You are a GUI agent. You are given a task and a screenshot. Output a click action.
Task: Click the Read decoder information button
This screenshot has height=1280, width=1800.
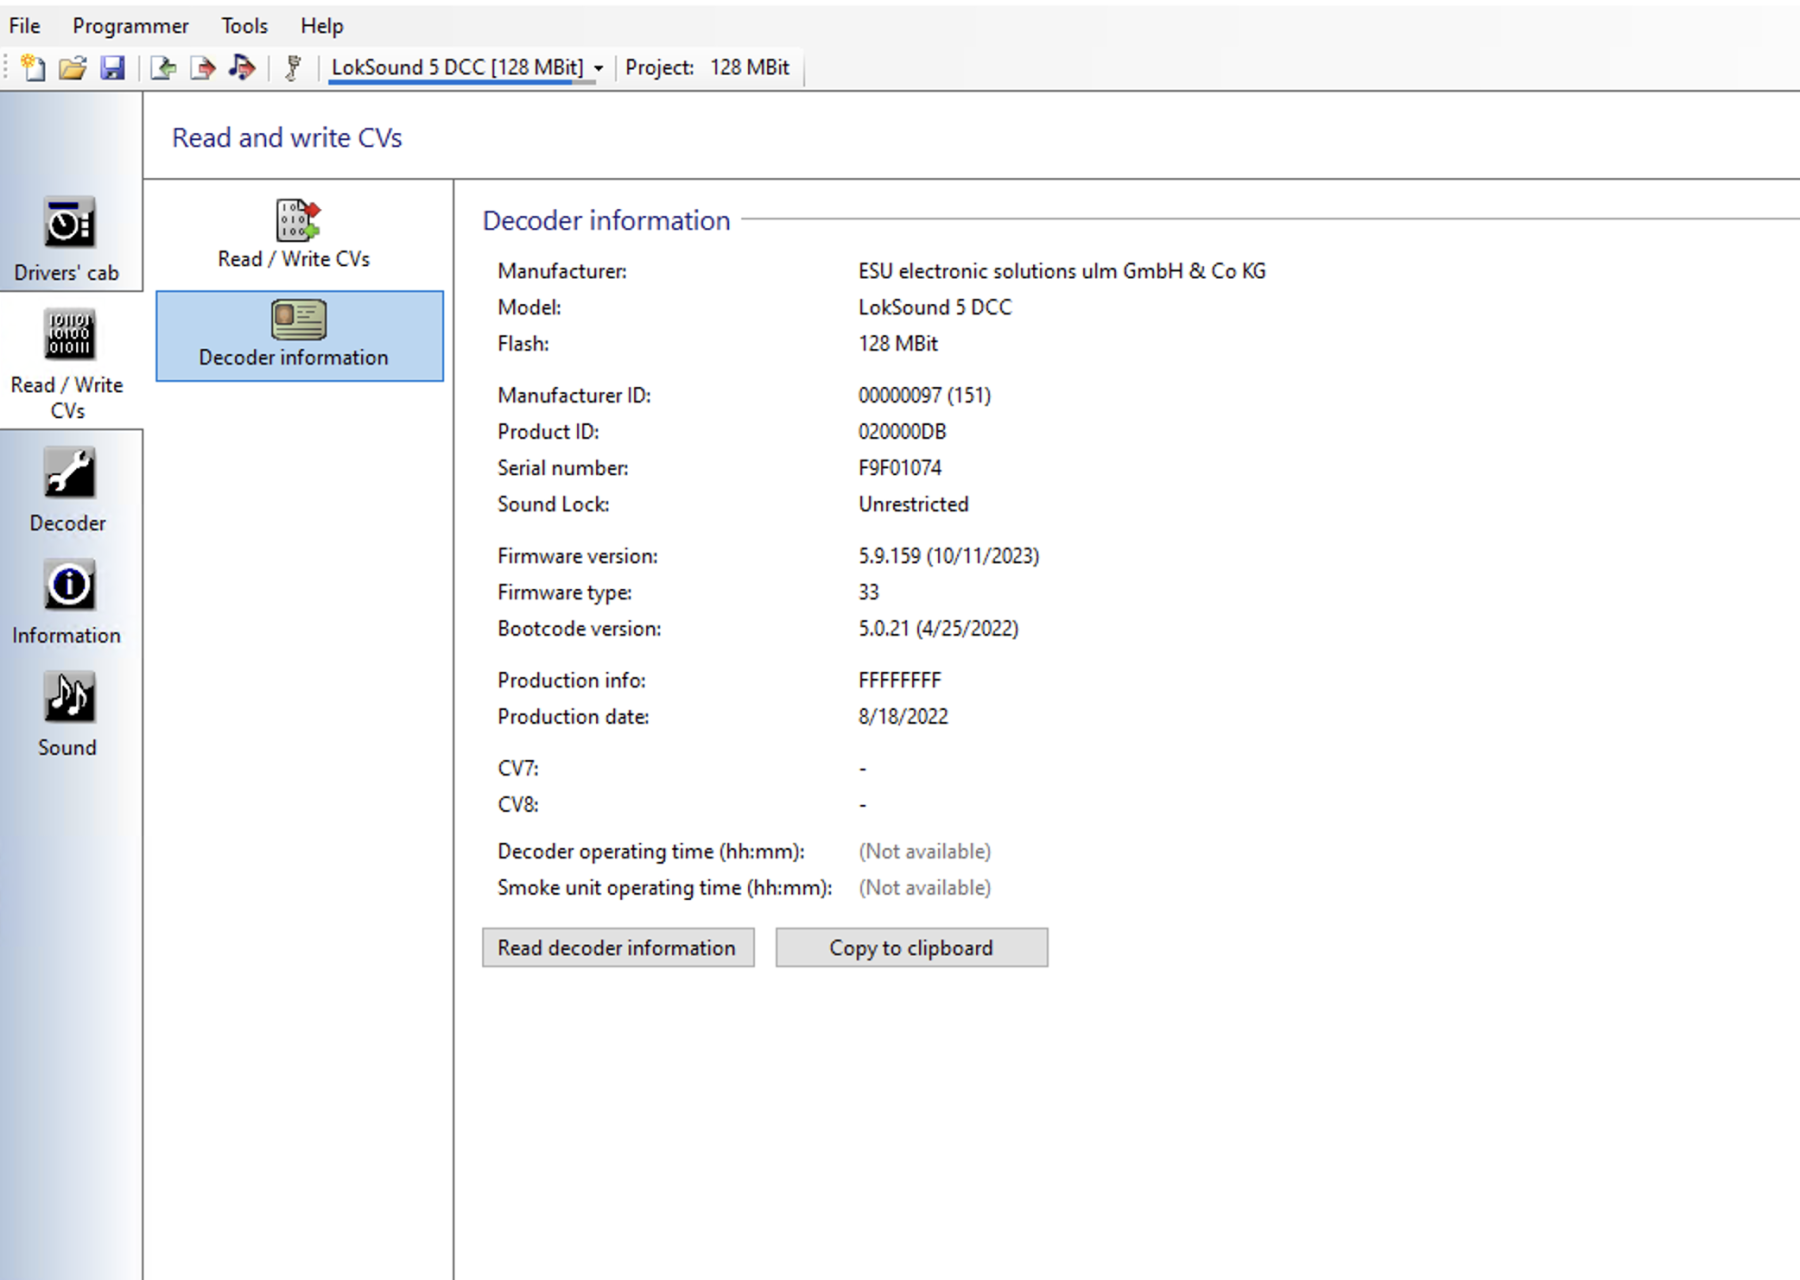pos(618,947)
